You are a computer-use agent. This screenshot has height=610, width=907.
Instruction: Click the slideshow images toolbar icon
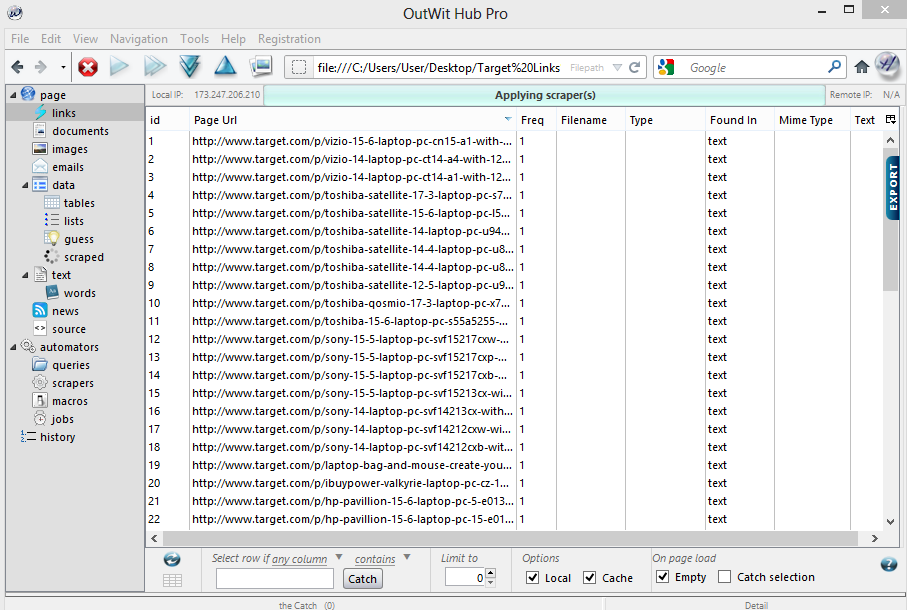[261, 68]
